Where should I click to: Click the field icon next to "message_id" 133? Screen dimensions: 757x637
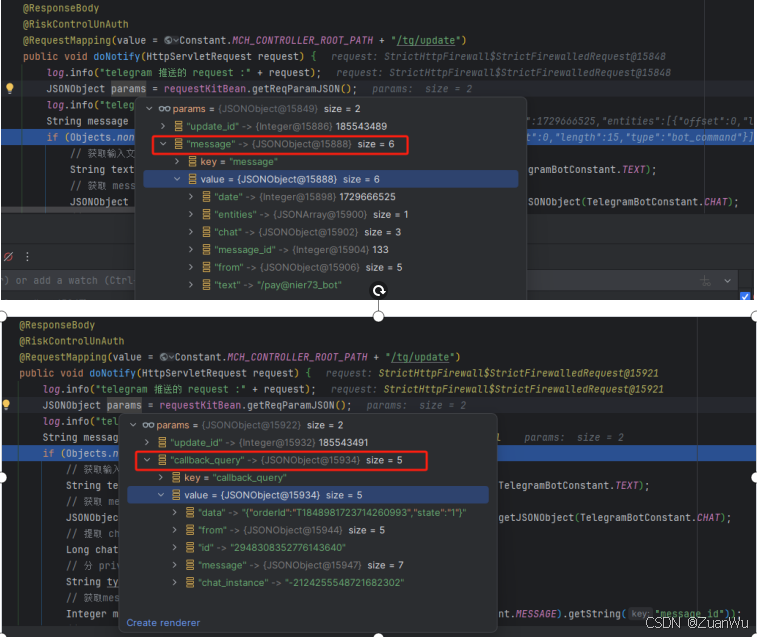(x=206, y=250)
